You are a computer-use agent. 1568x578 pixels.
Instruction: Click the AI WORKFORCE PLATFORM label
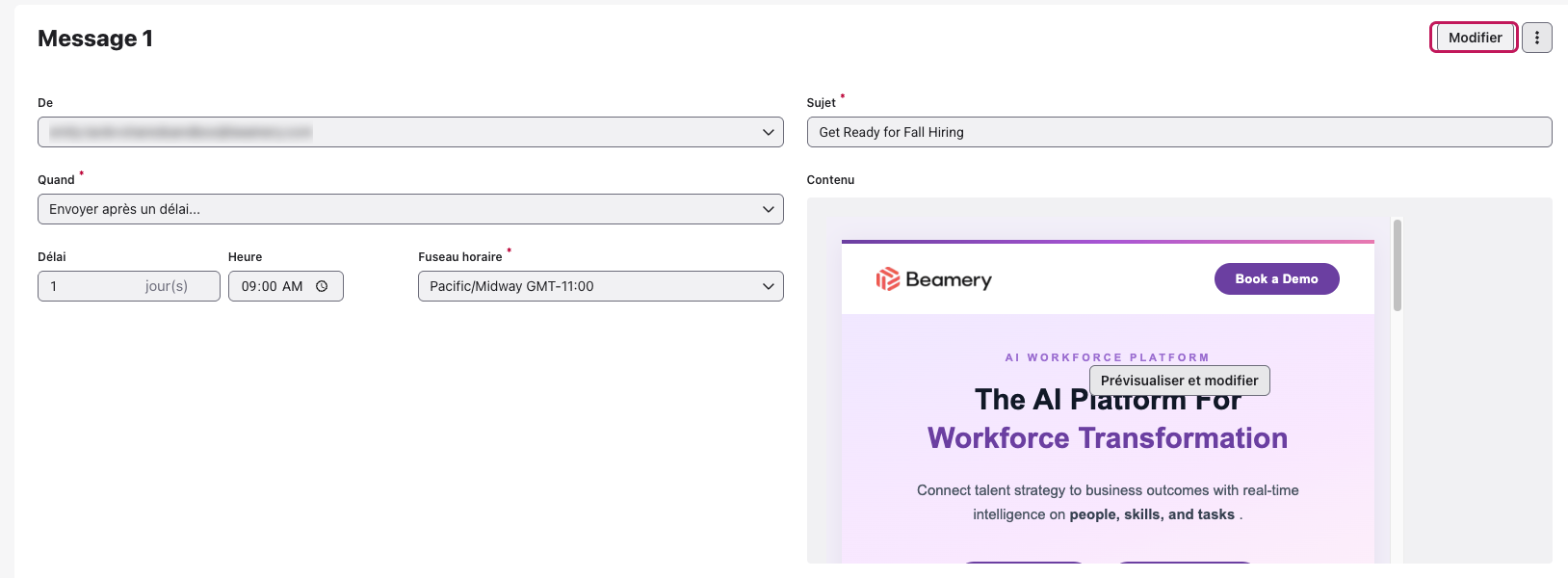1107,357
